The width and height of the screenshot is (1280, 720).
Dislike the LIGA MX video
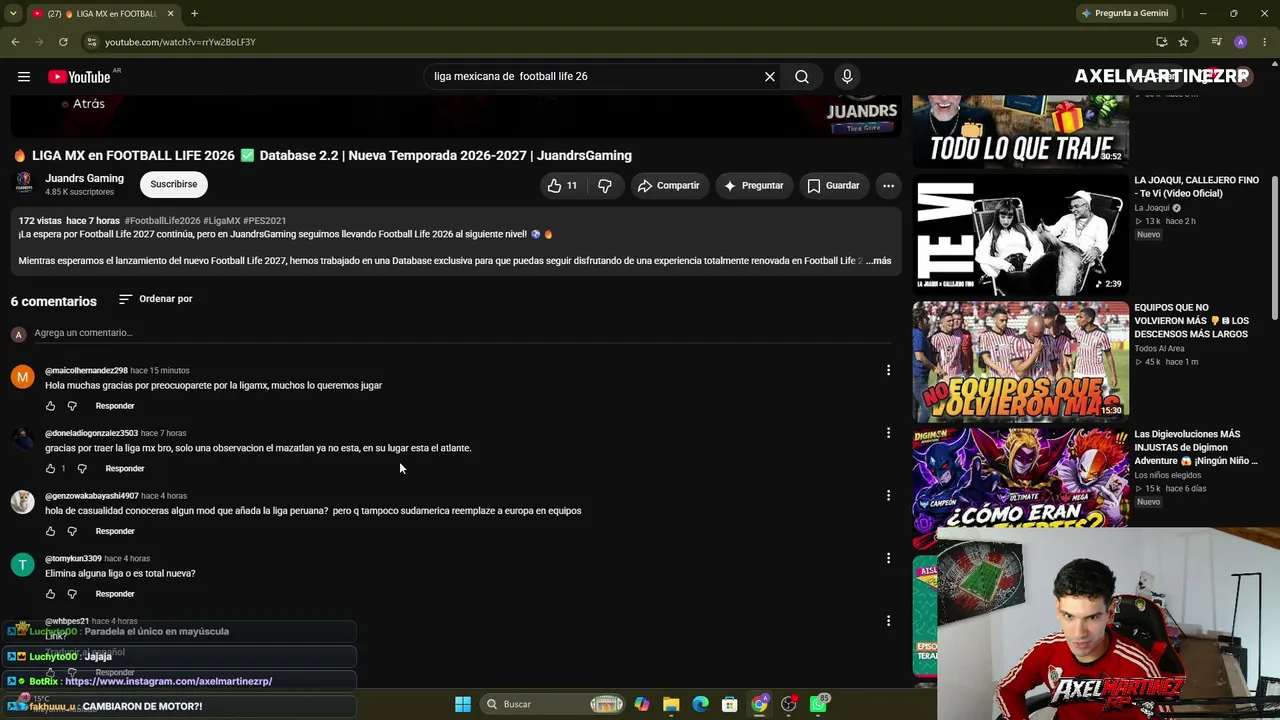[x=604, y=186]
